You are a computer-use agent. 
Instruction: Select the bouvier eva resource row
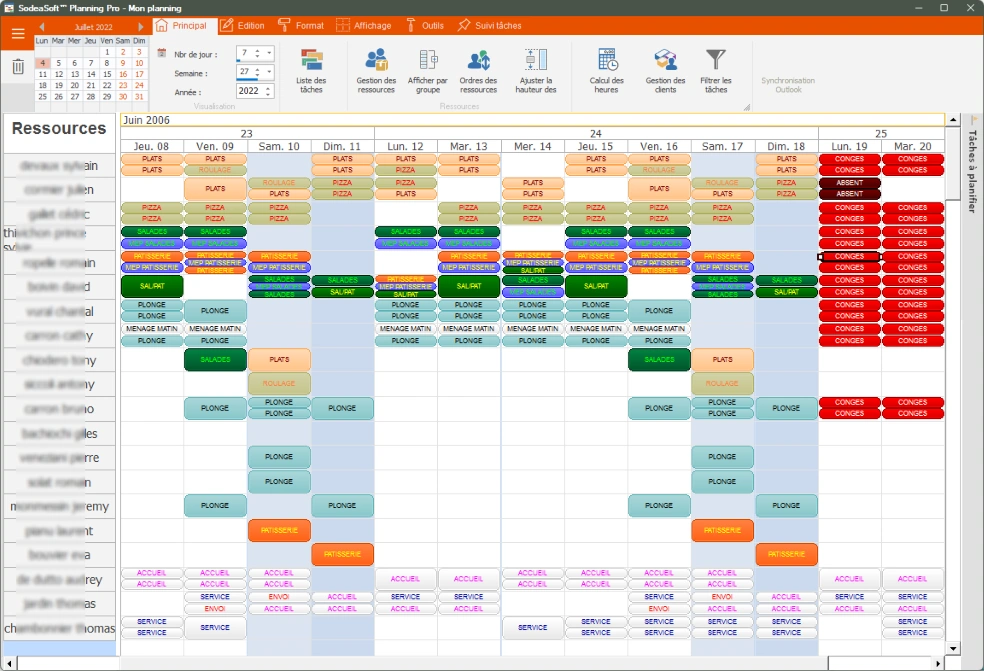click(60, 555)
